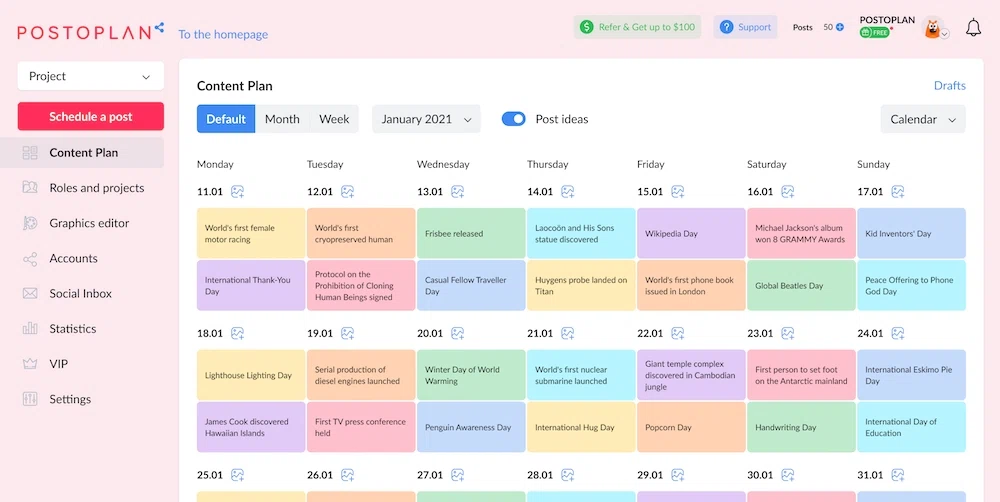Select the Wikipedia Day purple post idea card

point(691,234)
